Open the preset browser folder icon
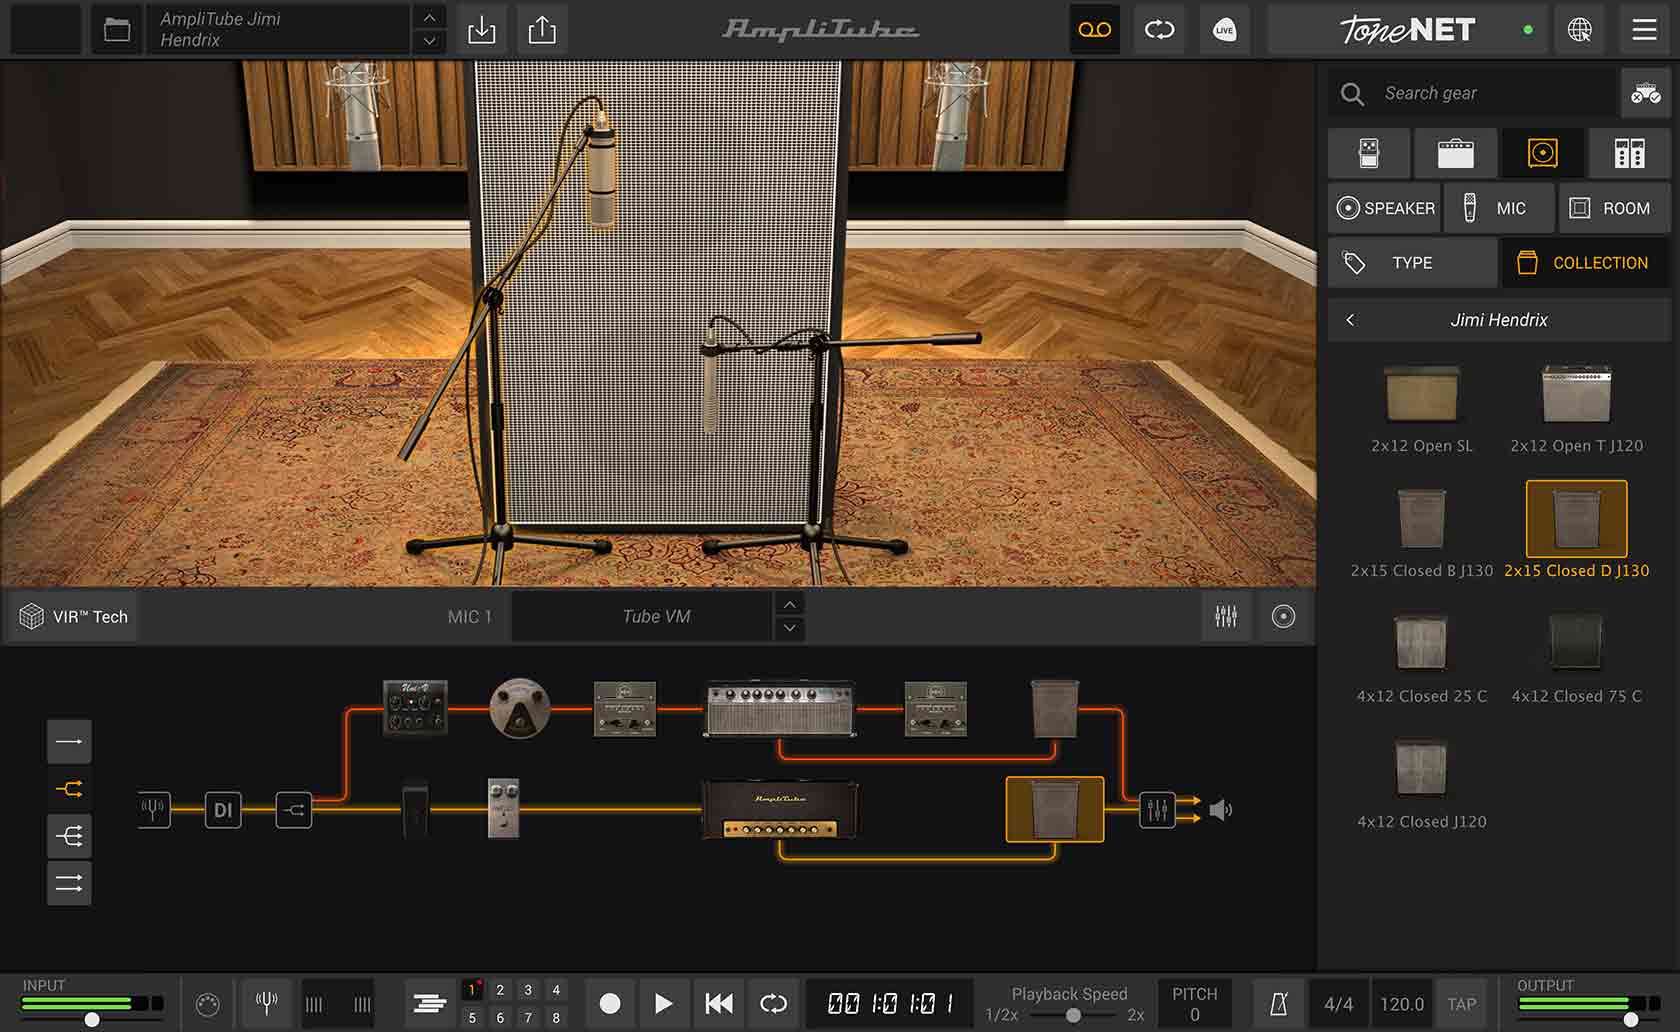 (117, 30)
